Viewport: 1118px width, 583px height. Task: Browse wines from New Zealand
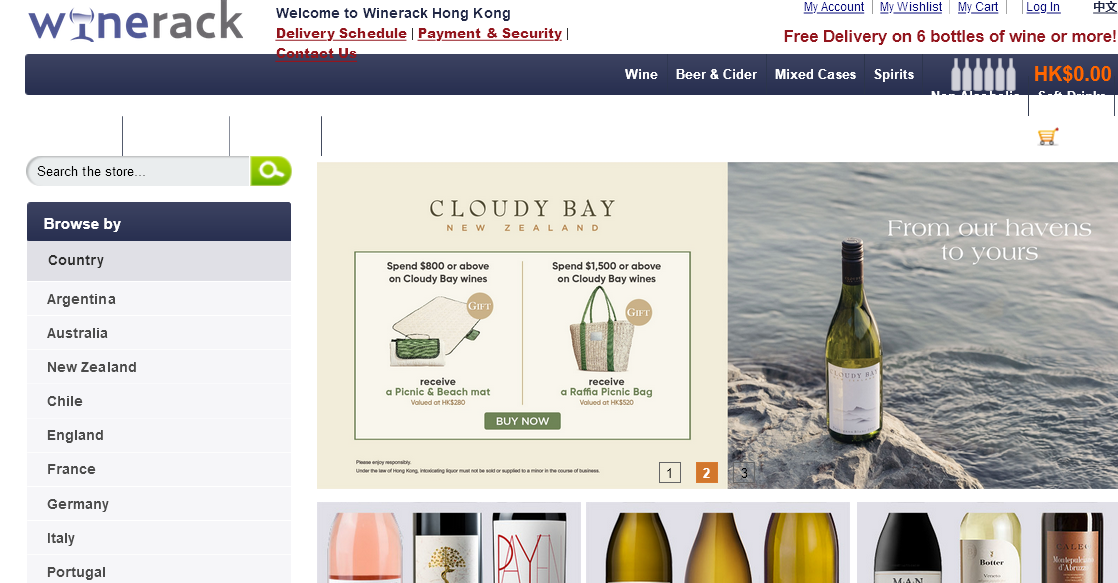point(92,367)
